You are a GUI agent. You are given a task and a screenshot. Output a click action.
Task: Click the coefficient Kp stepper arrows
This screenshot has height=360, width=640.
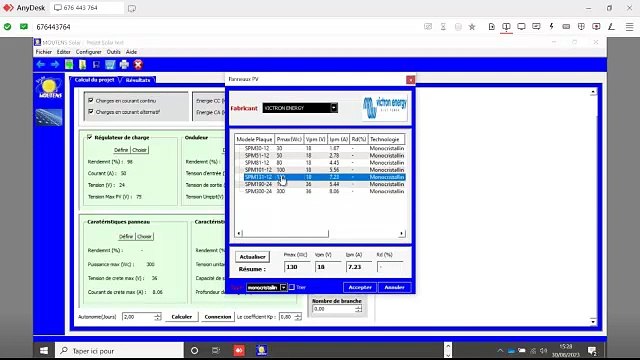(298, 317)
